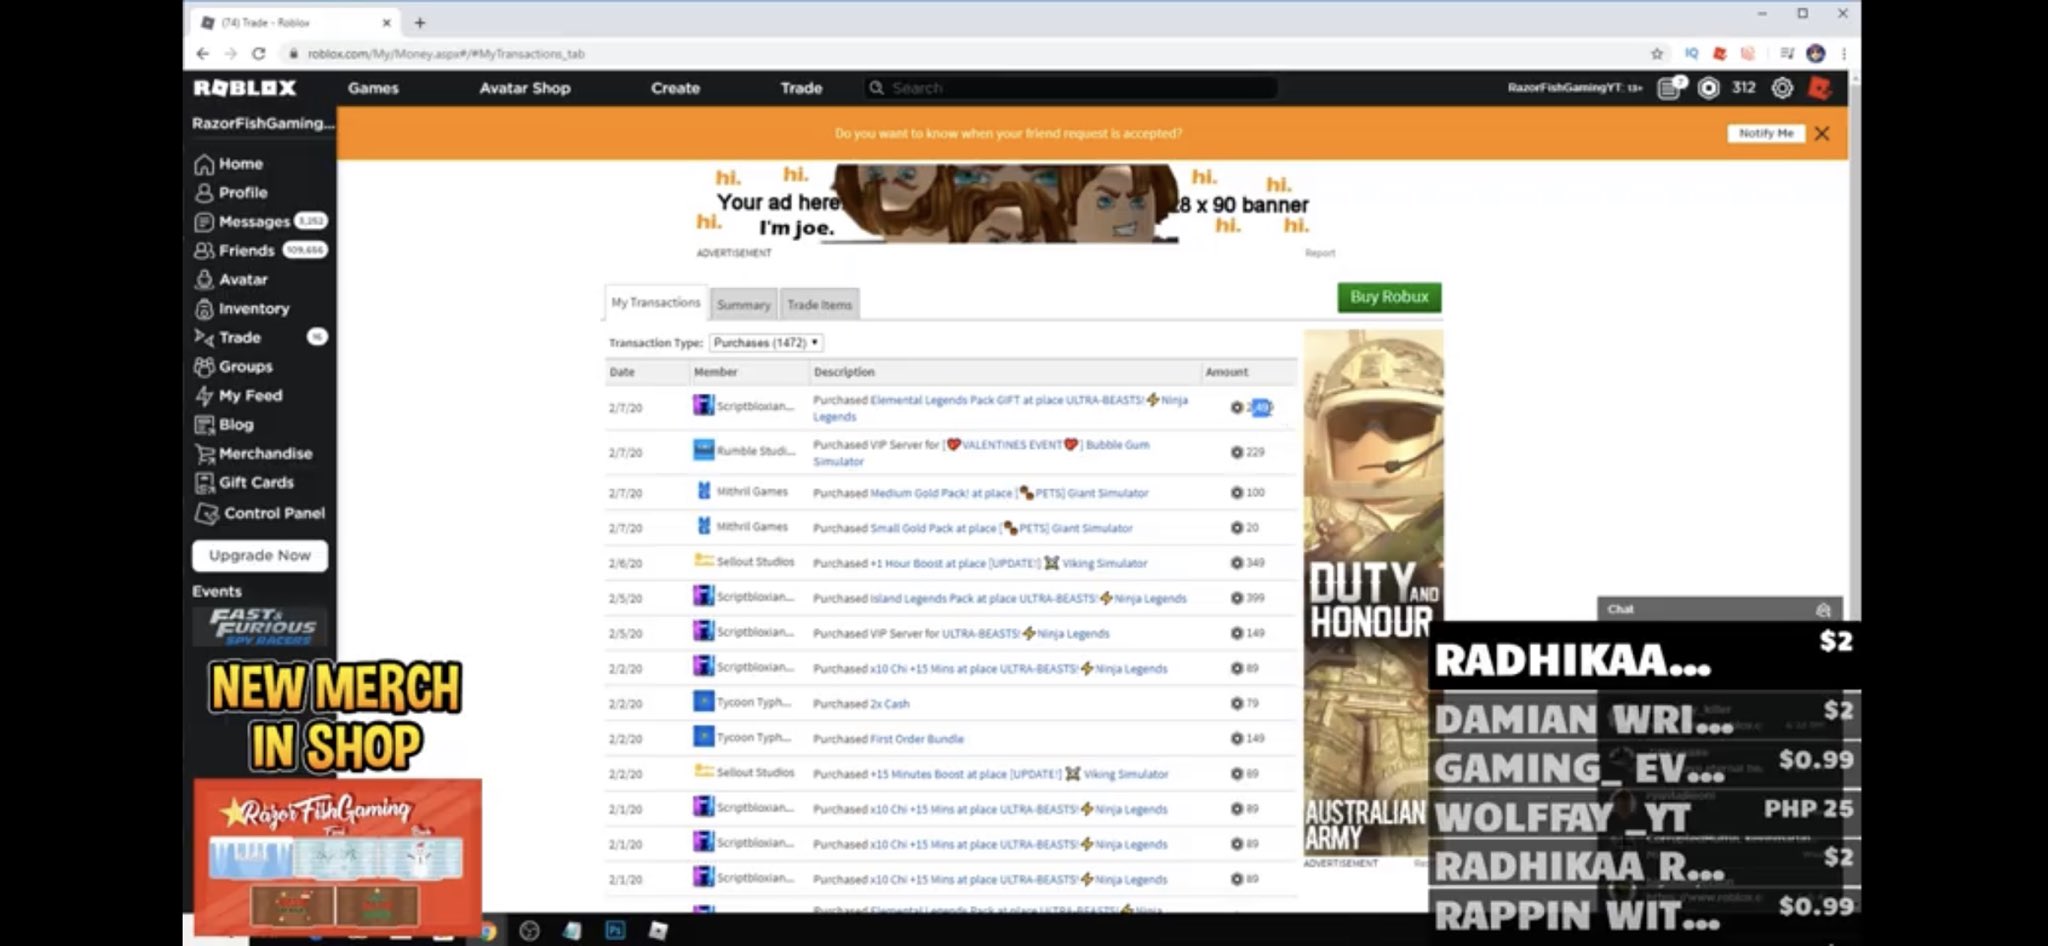
Task: Open the Chrome three-dot menu
Action: click(x=1843, y=54)
